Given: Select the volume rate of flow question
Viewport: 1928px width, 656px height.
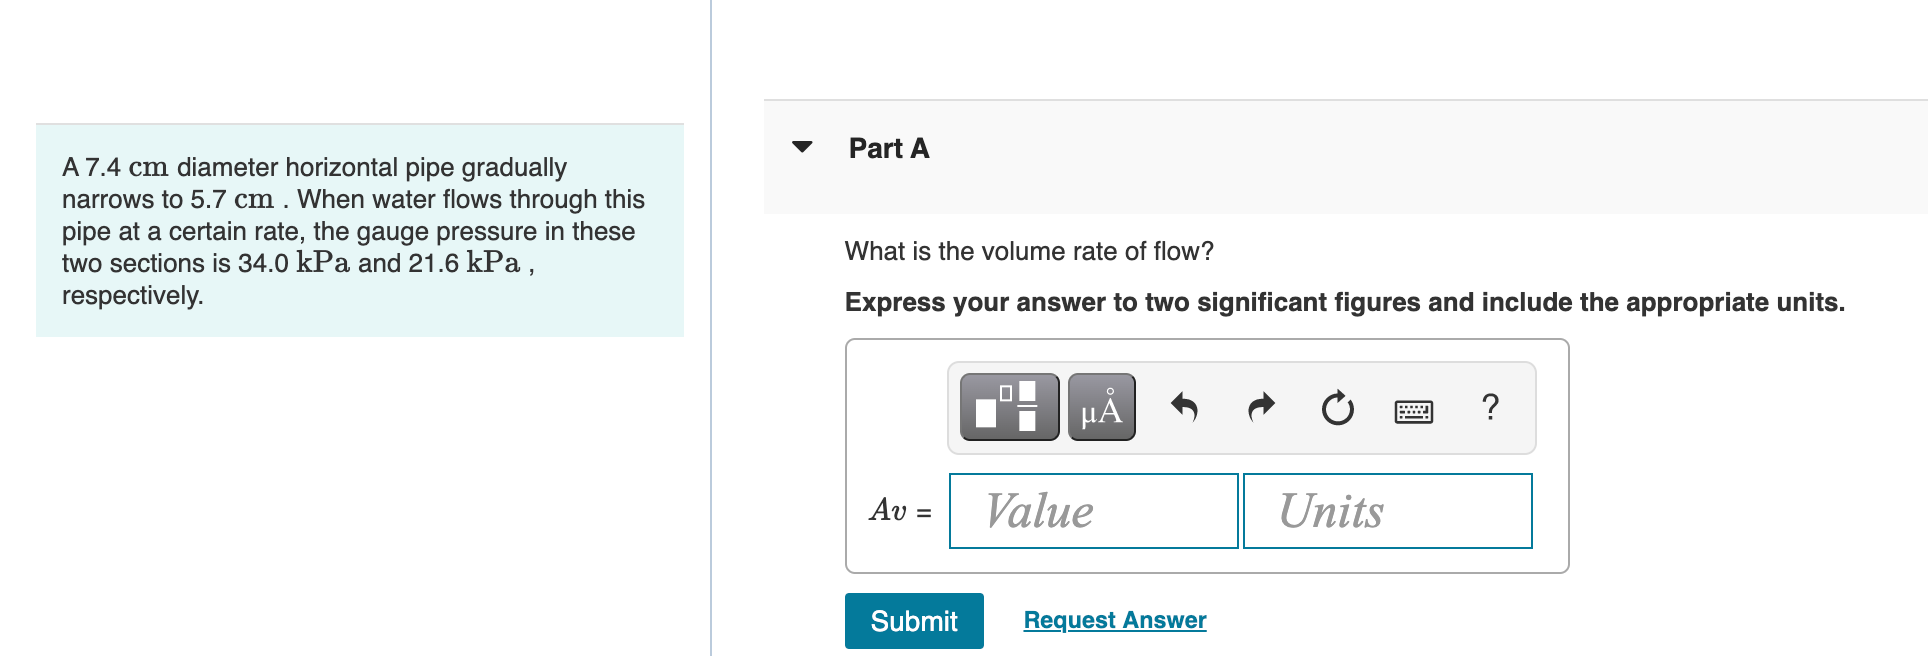Looking at the screenshot, I should coord(1029,251).
